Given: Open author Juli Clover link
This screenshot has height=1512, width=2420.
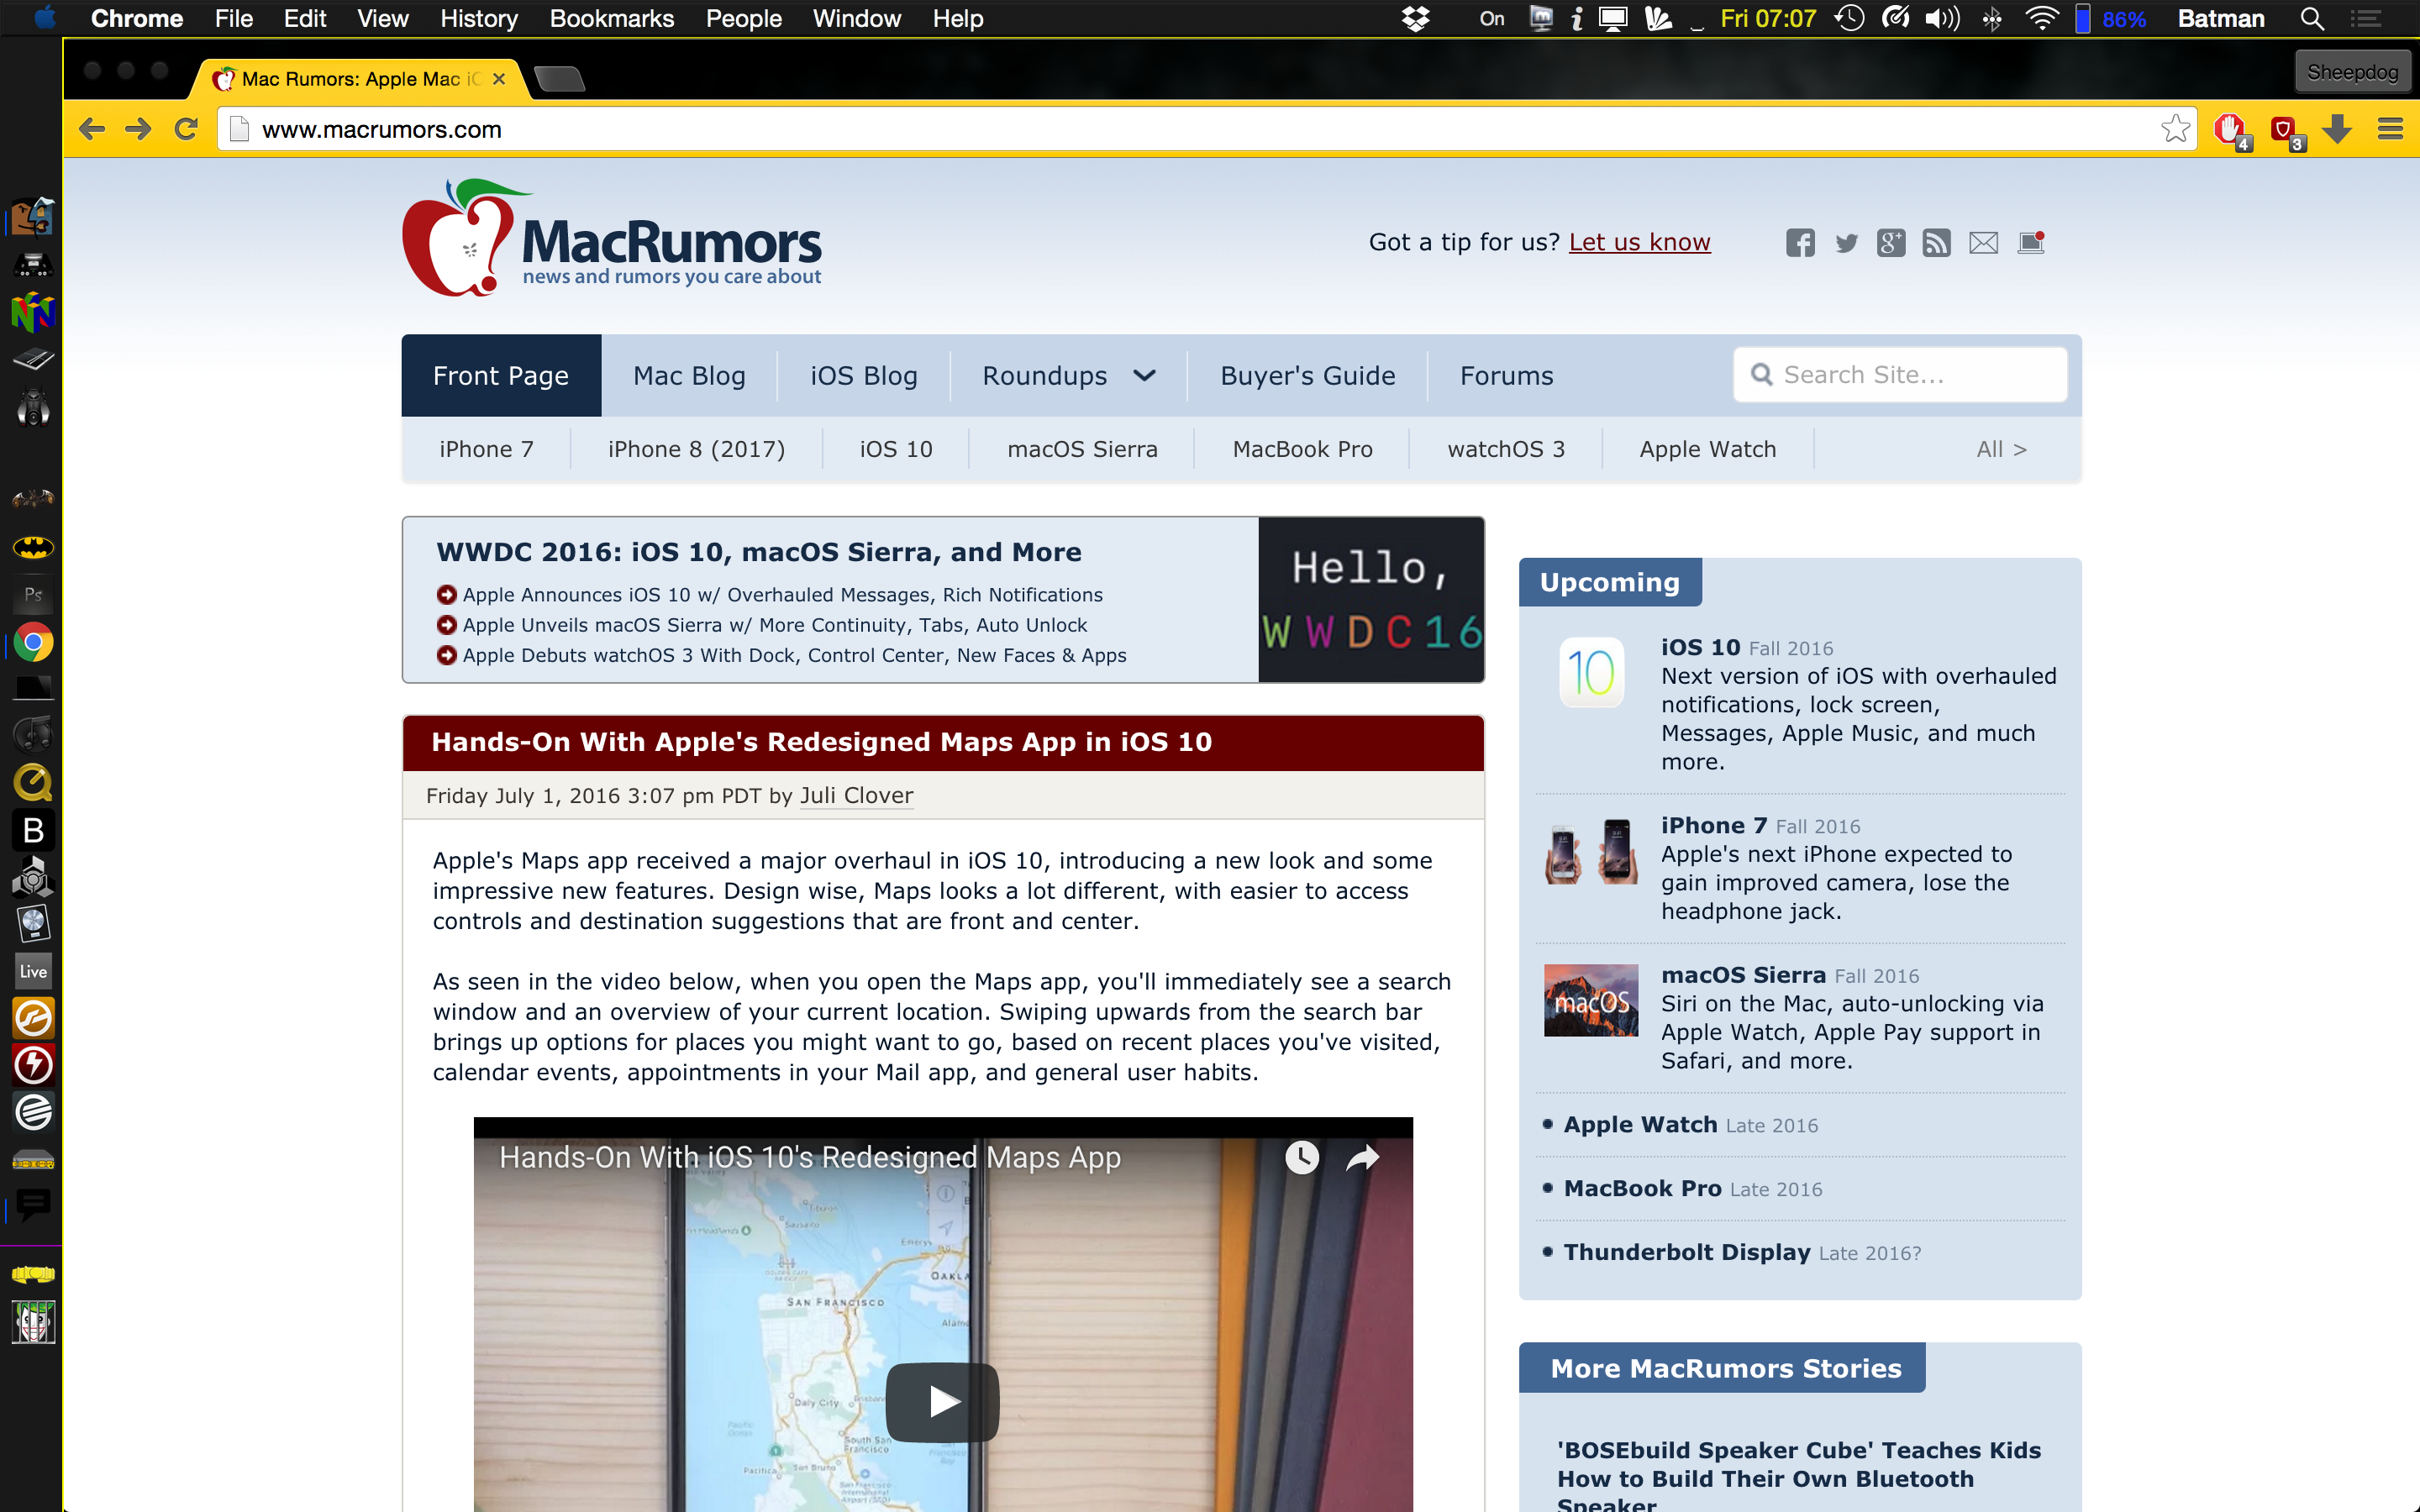Looking at the screenshot, I should click(x=856, y=796).
